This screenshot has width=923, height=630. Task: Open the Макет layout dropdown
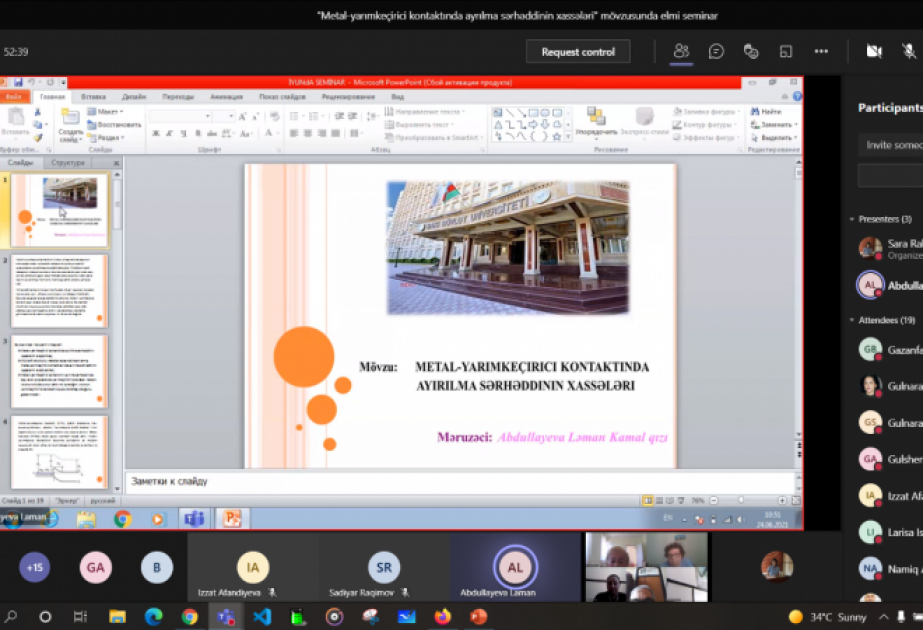[105, 111]
